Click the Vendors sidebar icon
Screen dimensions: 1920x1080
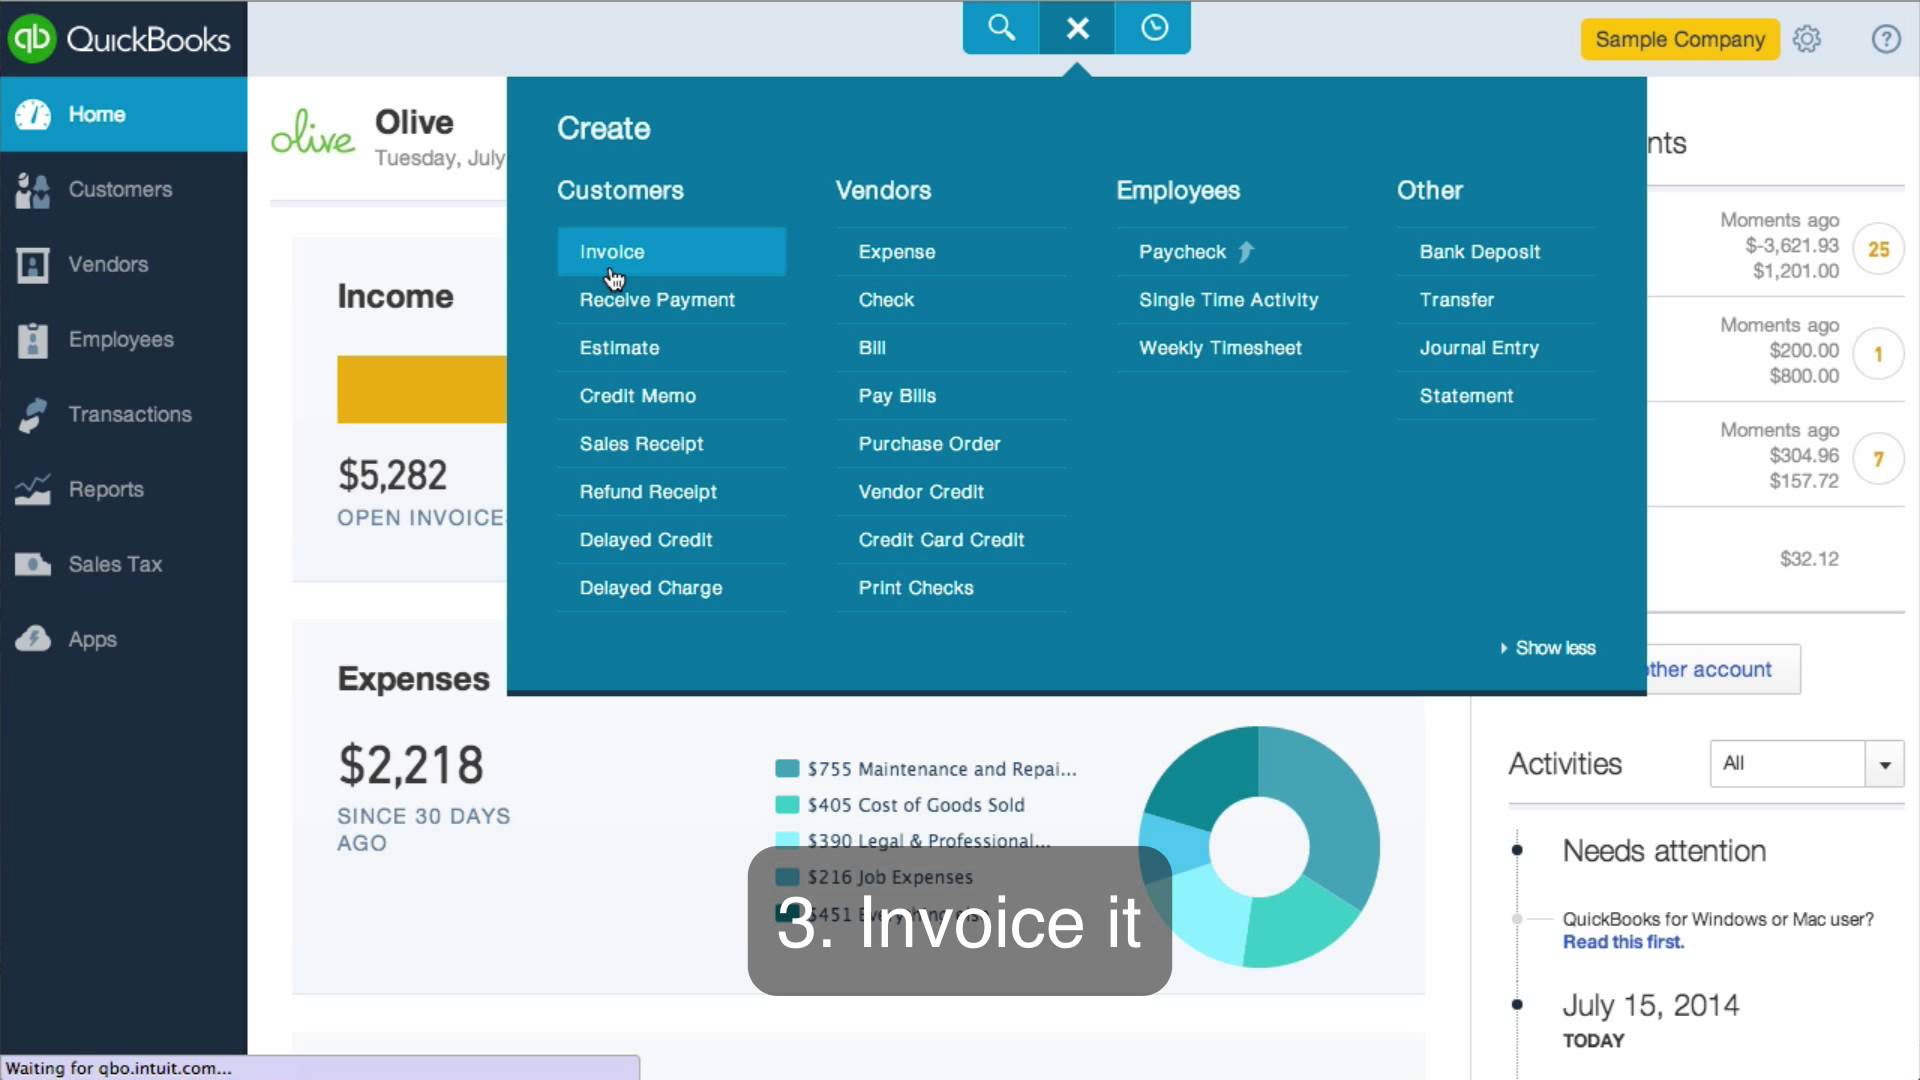click(x=33, y=264)
